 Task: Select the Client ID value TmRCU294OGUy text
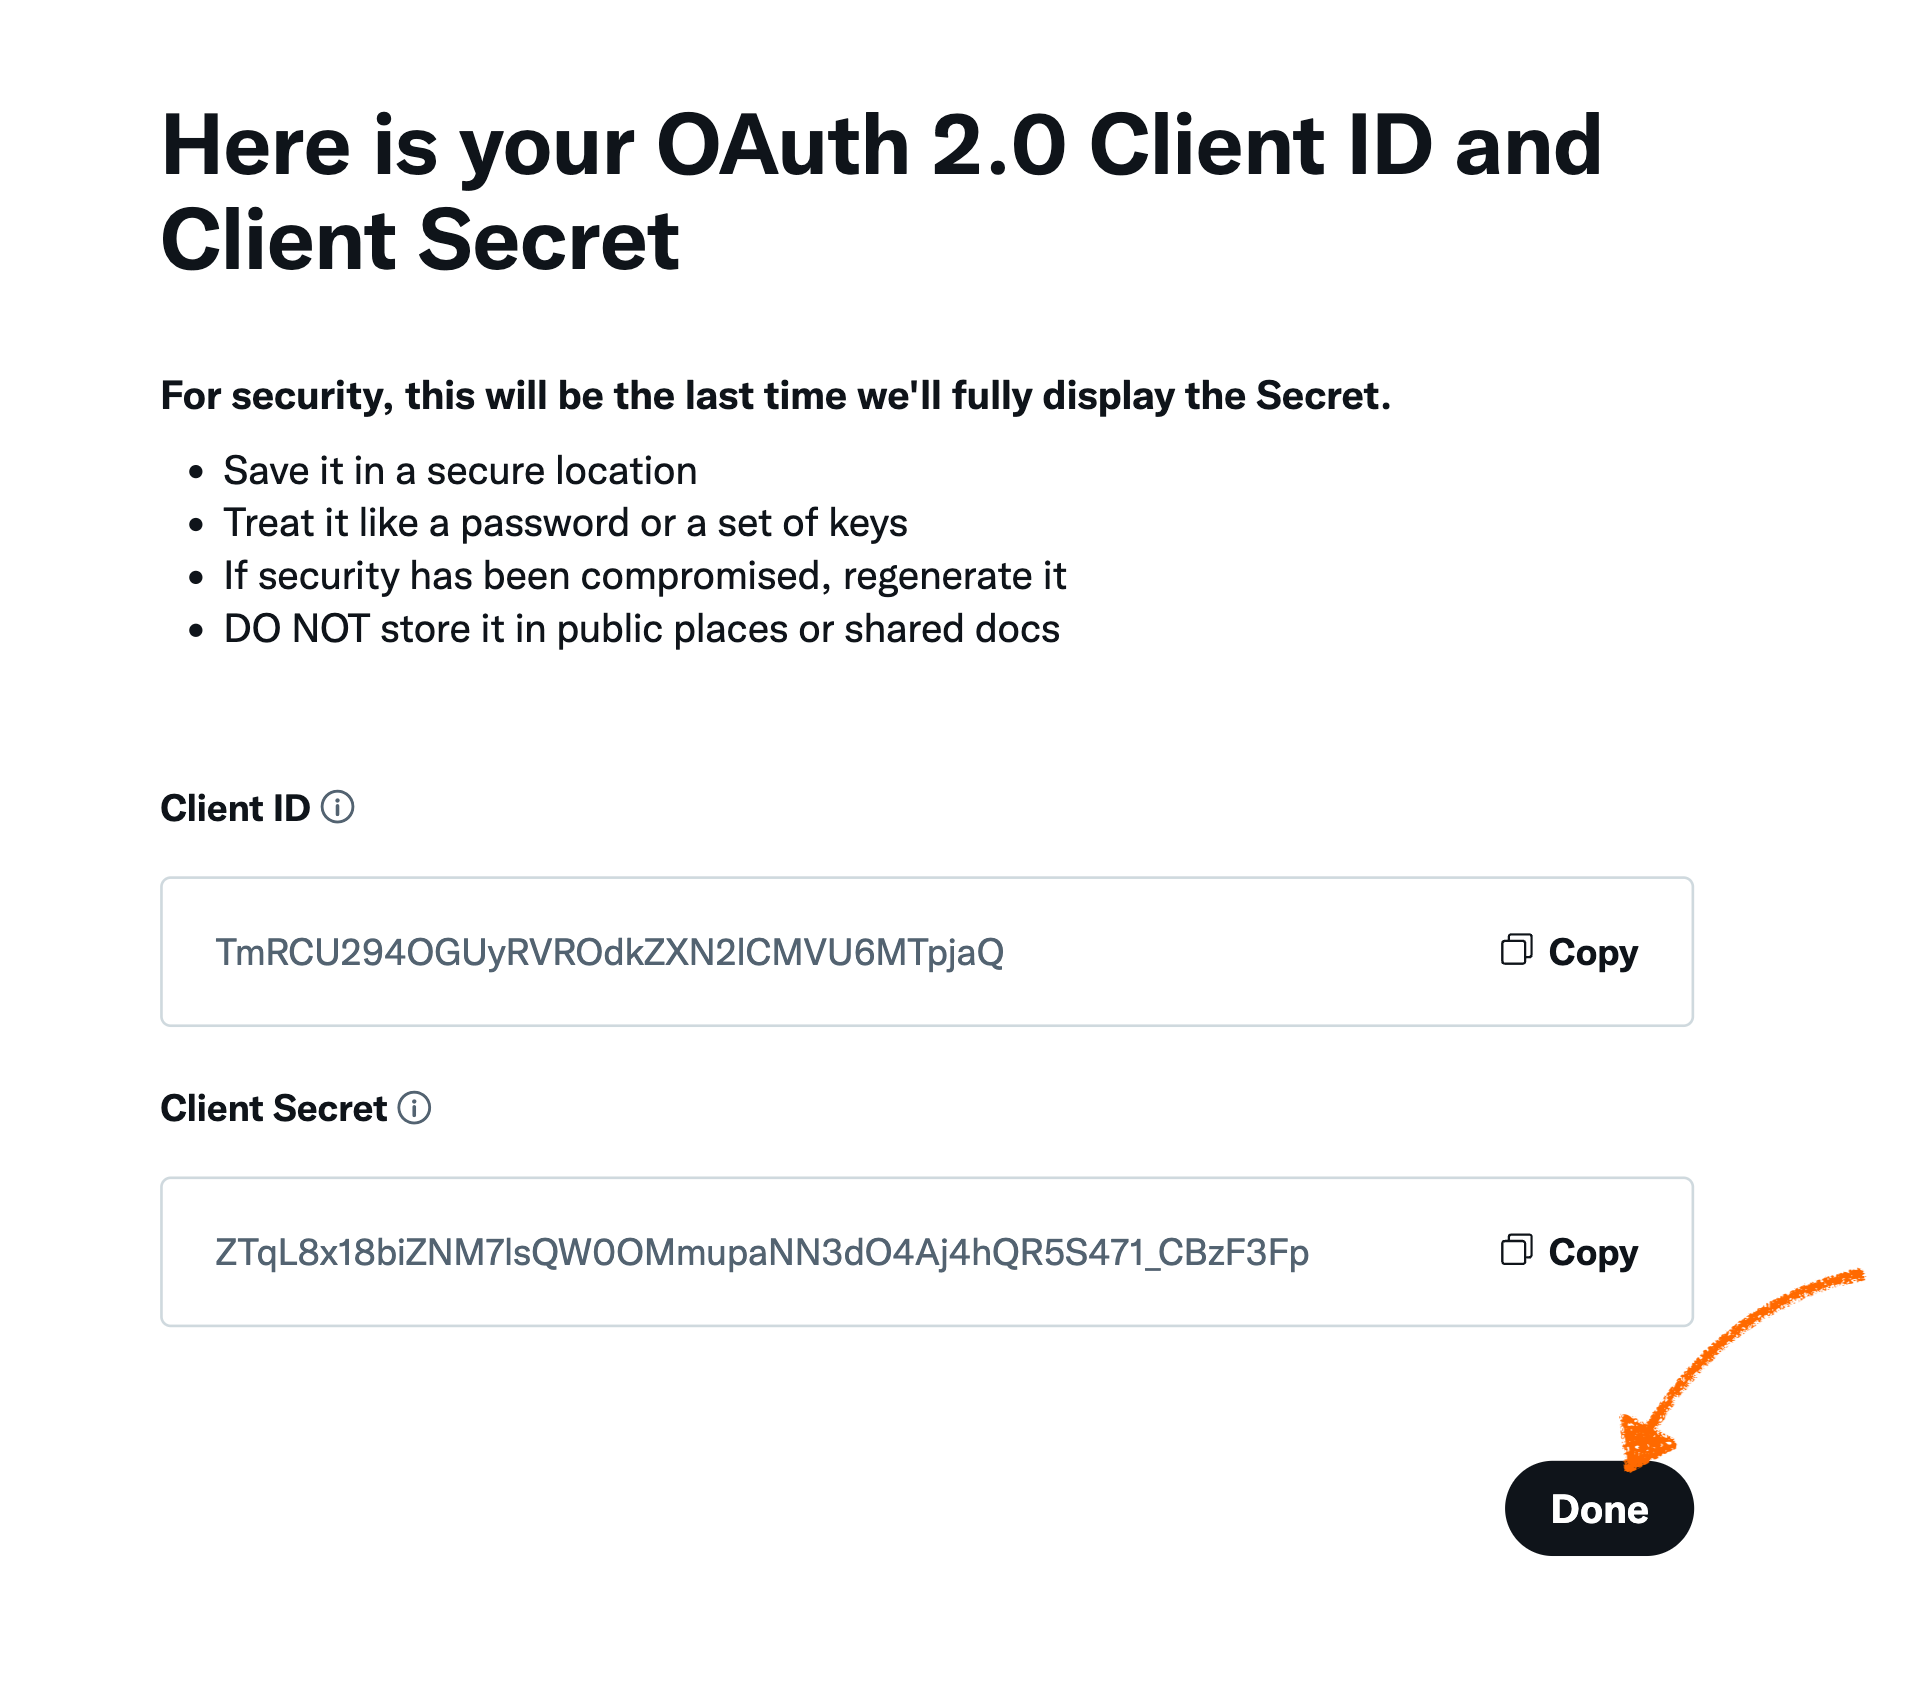tap(610, 953)
